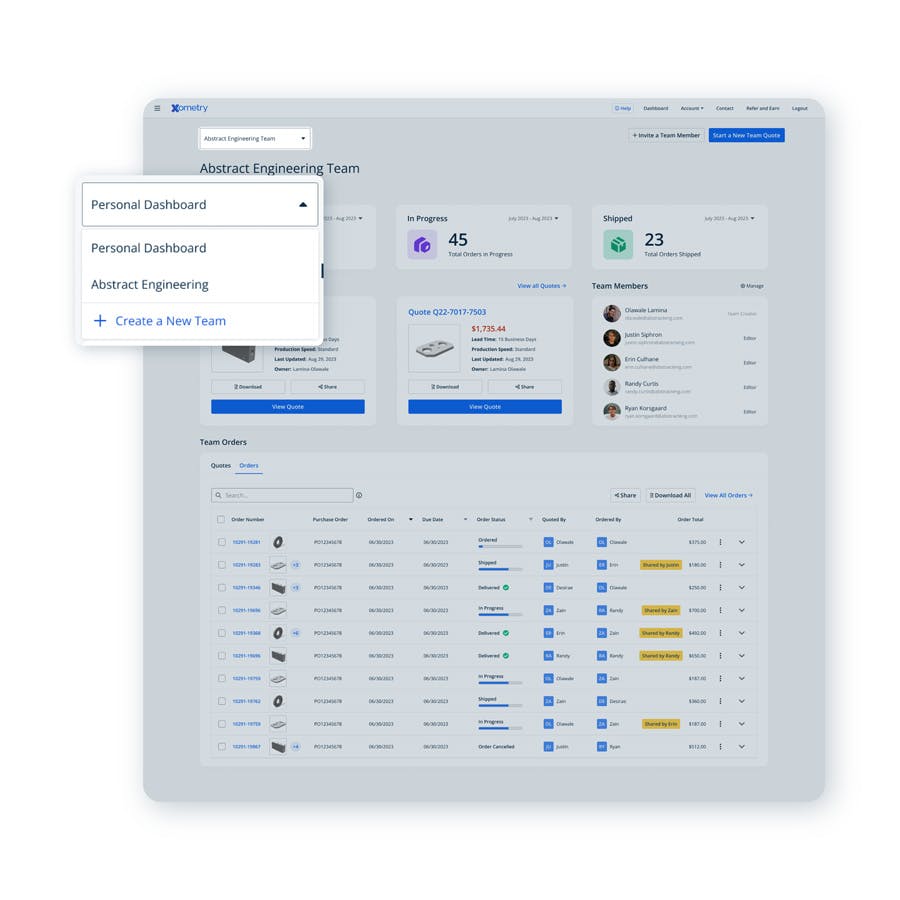The height and width of the screenshot is (900, 900).
Task: Tick the select-all checkbox in the orders header
Action: pyautogui.click(x=221, y=519)
